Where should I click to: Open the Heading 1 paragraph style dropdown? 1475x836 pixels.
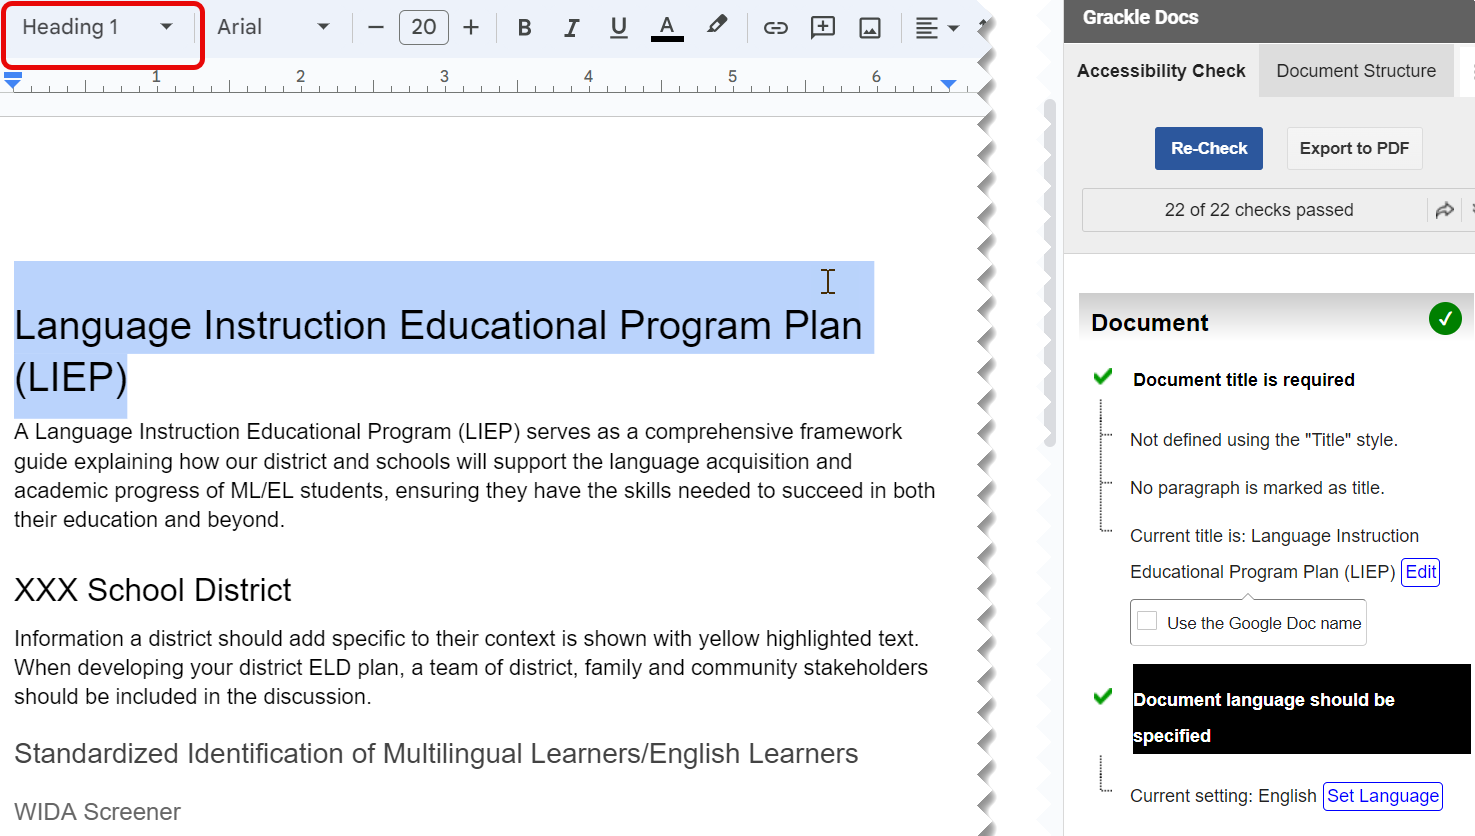tap(97, 27)
